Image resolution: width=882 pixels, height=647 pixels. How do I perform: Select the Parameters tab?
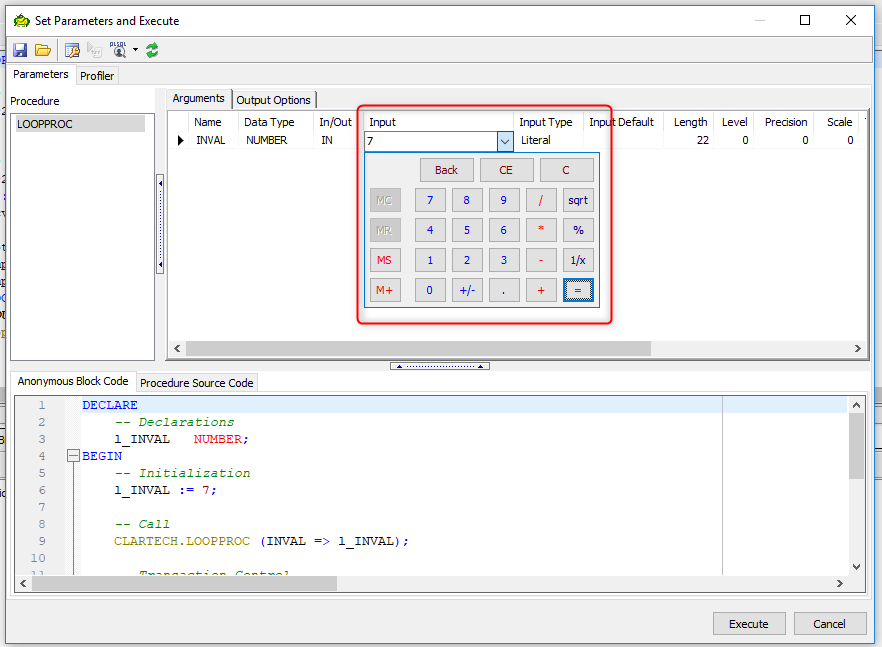(x=40, y=74)
